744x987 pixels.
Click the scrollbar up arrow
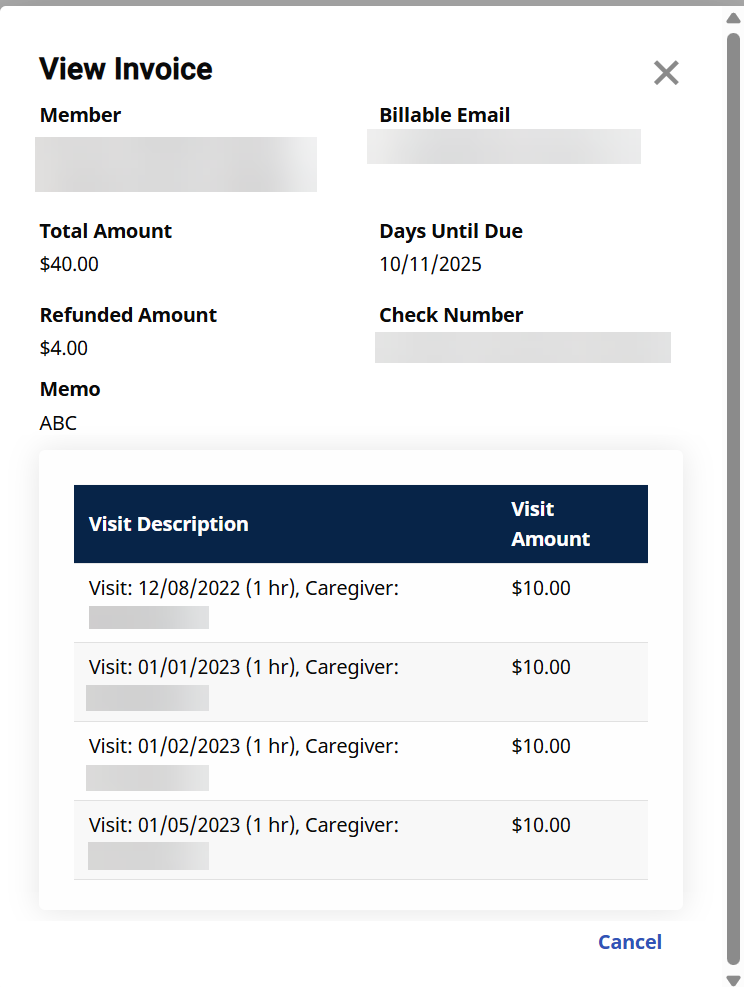(733, 18)
